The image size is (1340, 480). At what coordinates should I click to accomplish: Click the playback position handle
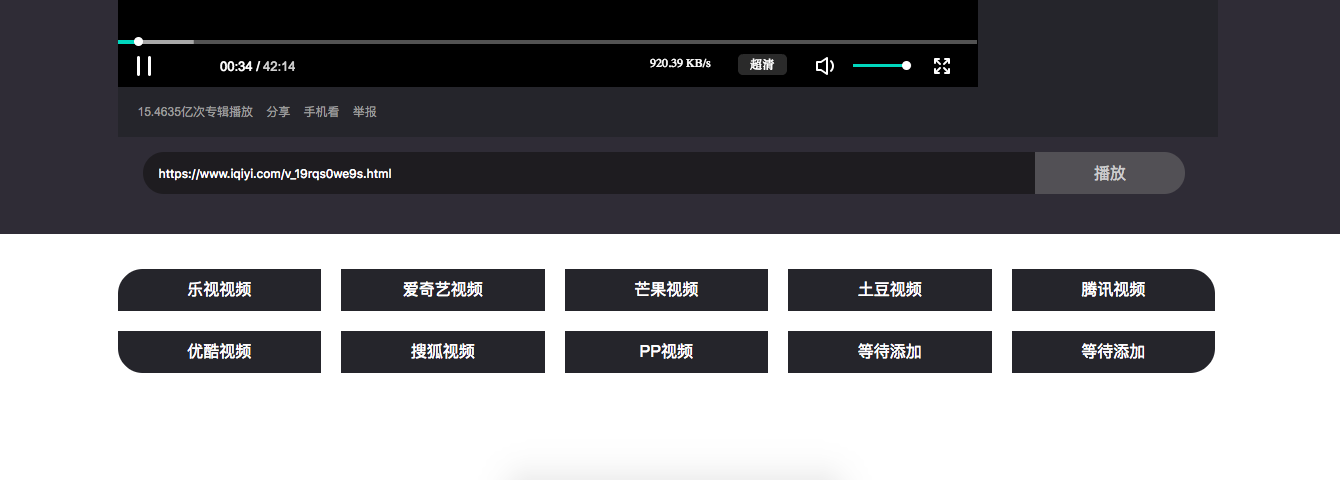138,42
